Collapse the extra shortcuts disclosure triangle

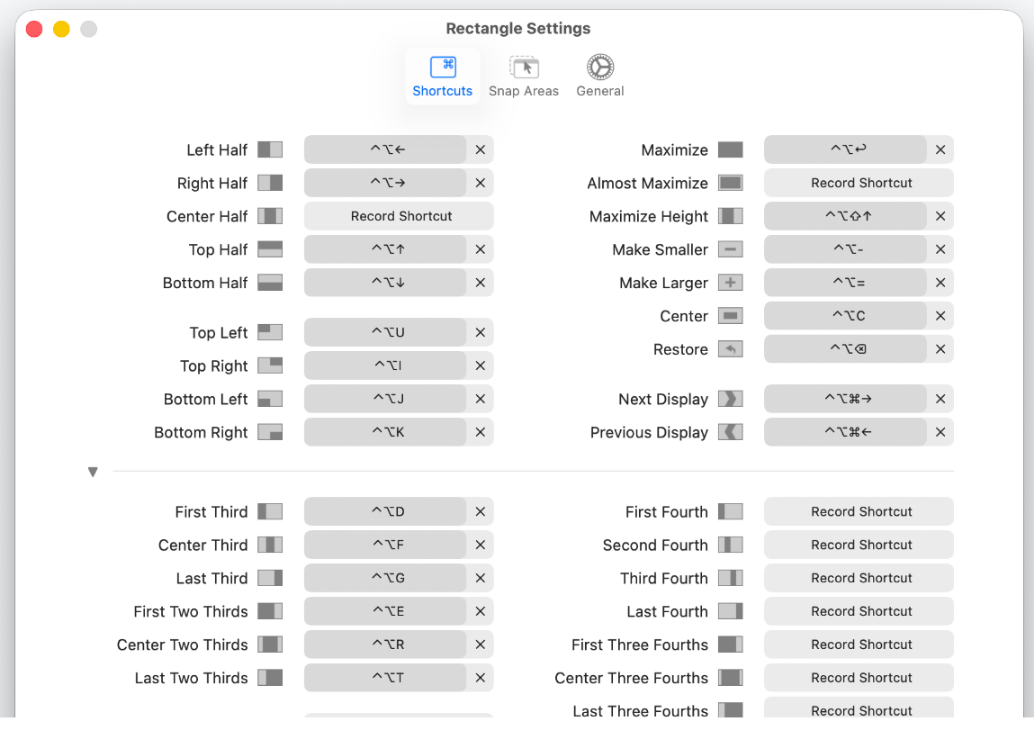pos(93,471)
